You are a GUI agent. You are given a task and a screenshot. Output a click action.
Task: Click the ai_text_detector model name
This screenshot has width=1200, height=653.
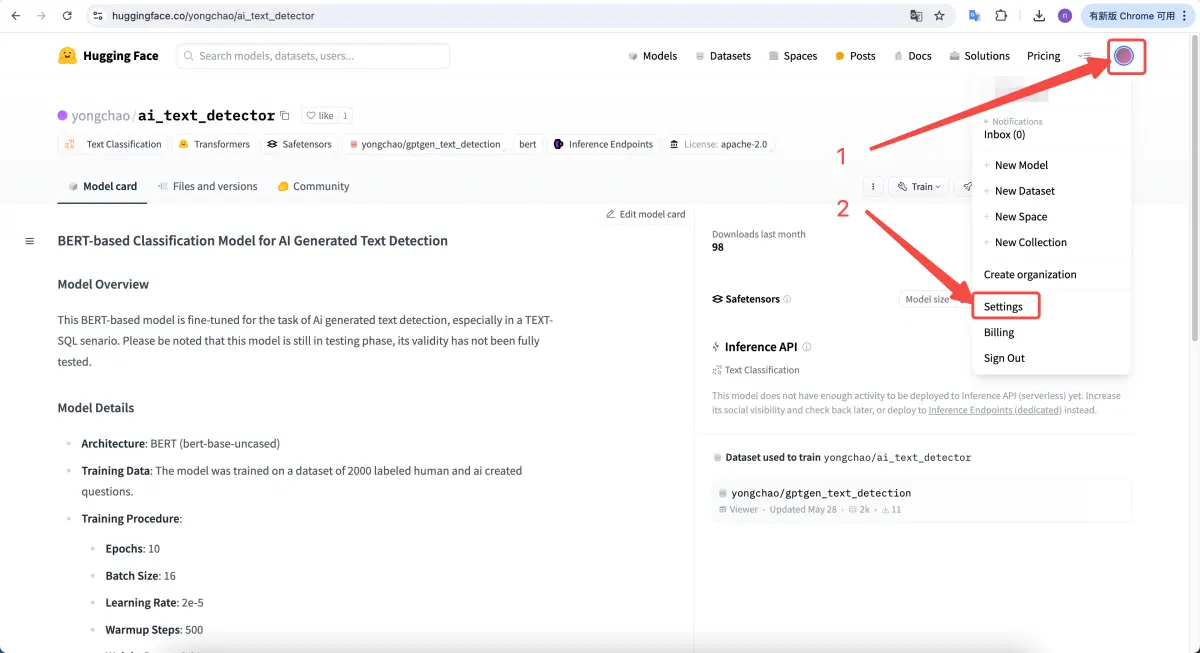[x=206, y=116]
